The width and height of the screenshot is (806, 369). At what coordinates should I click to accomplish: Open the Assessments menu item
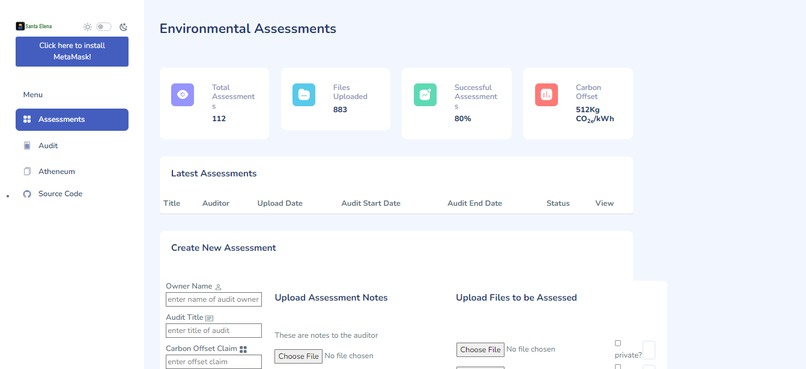click(x=72, y=119)
